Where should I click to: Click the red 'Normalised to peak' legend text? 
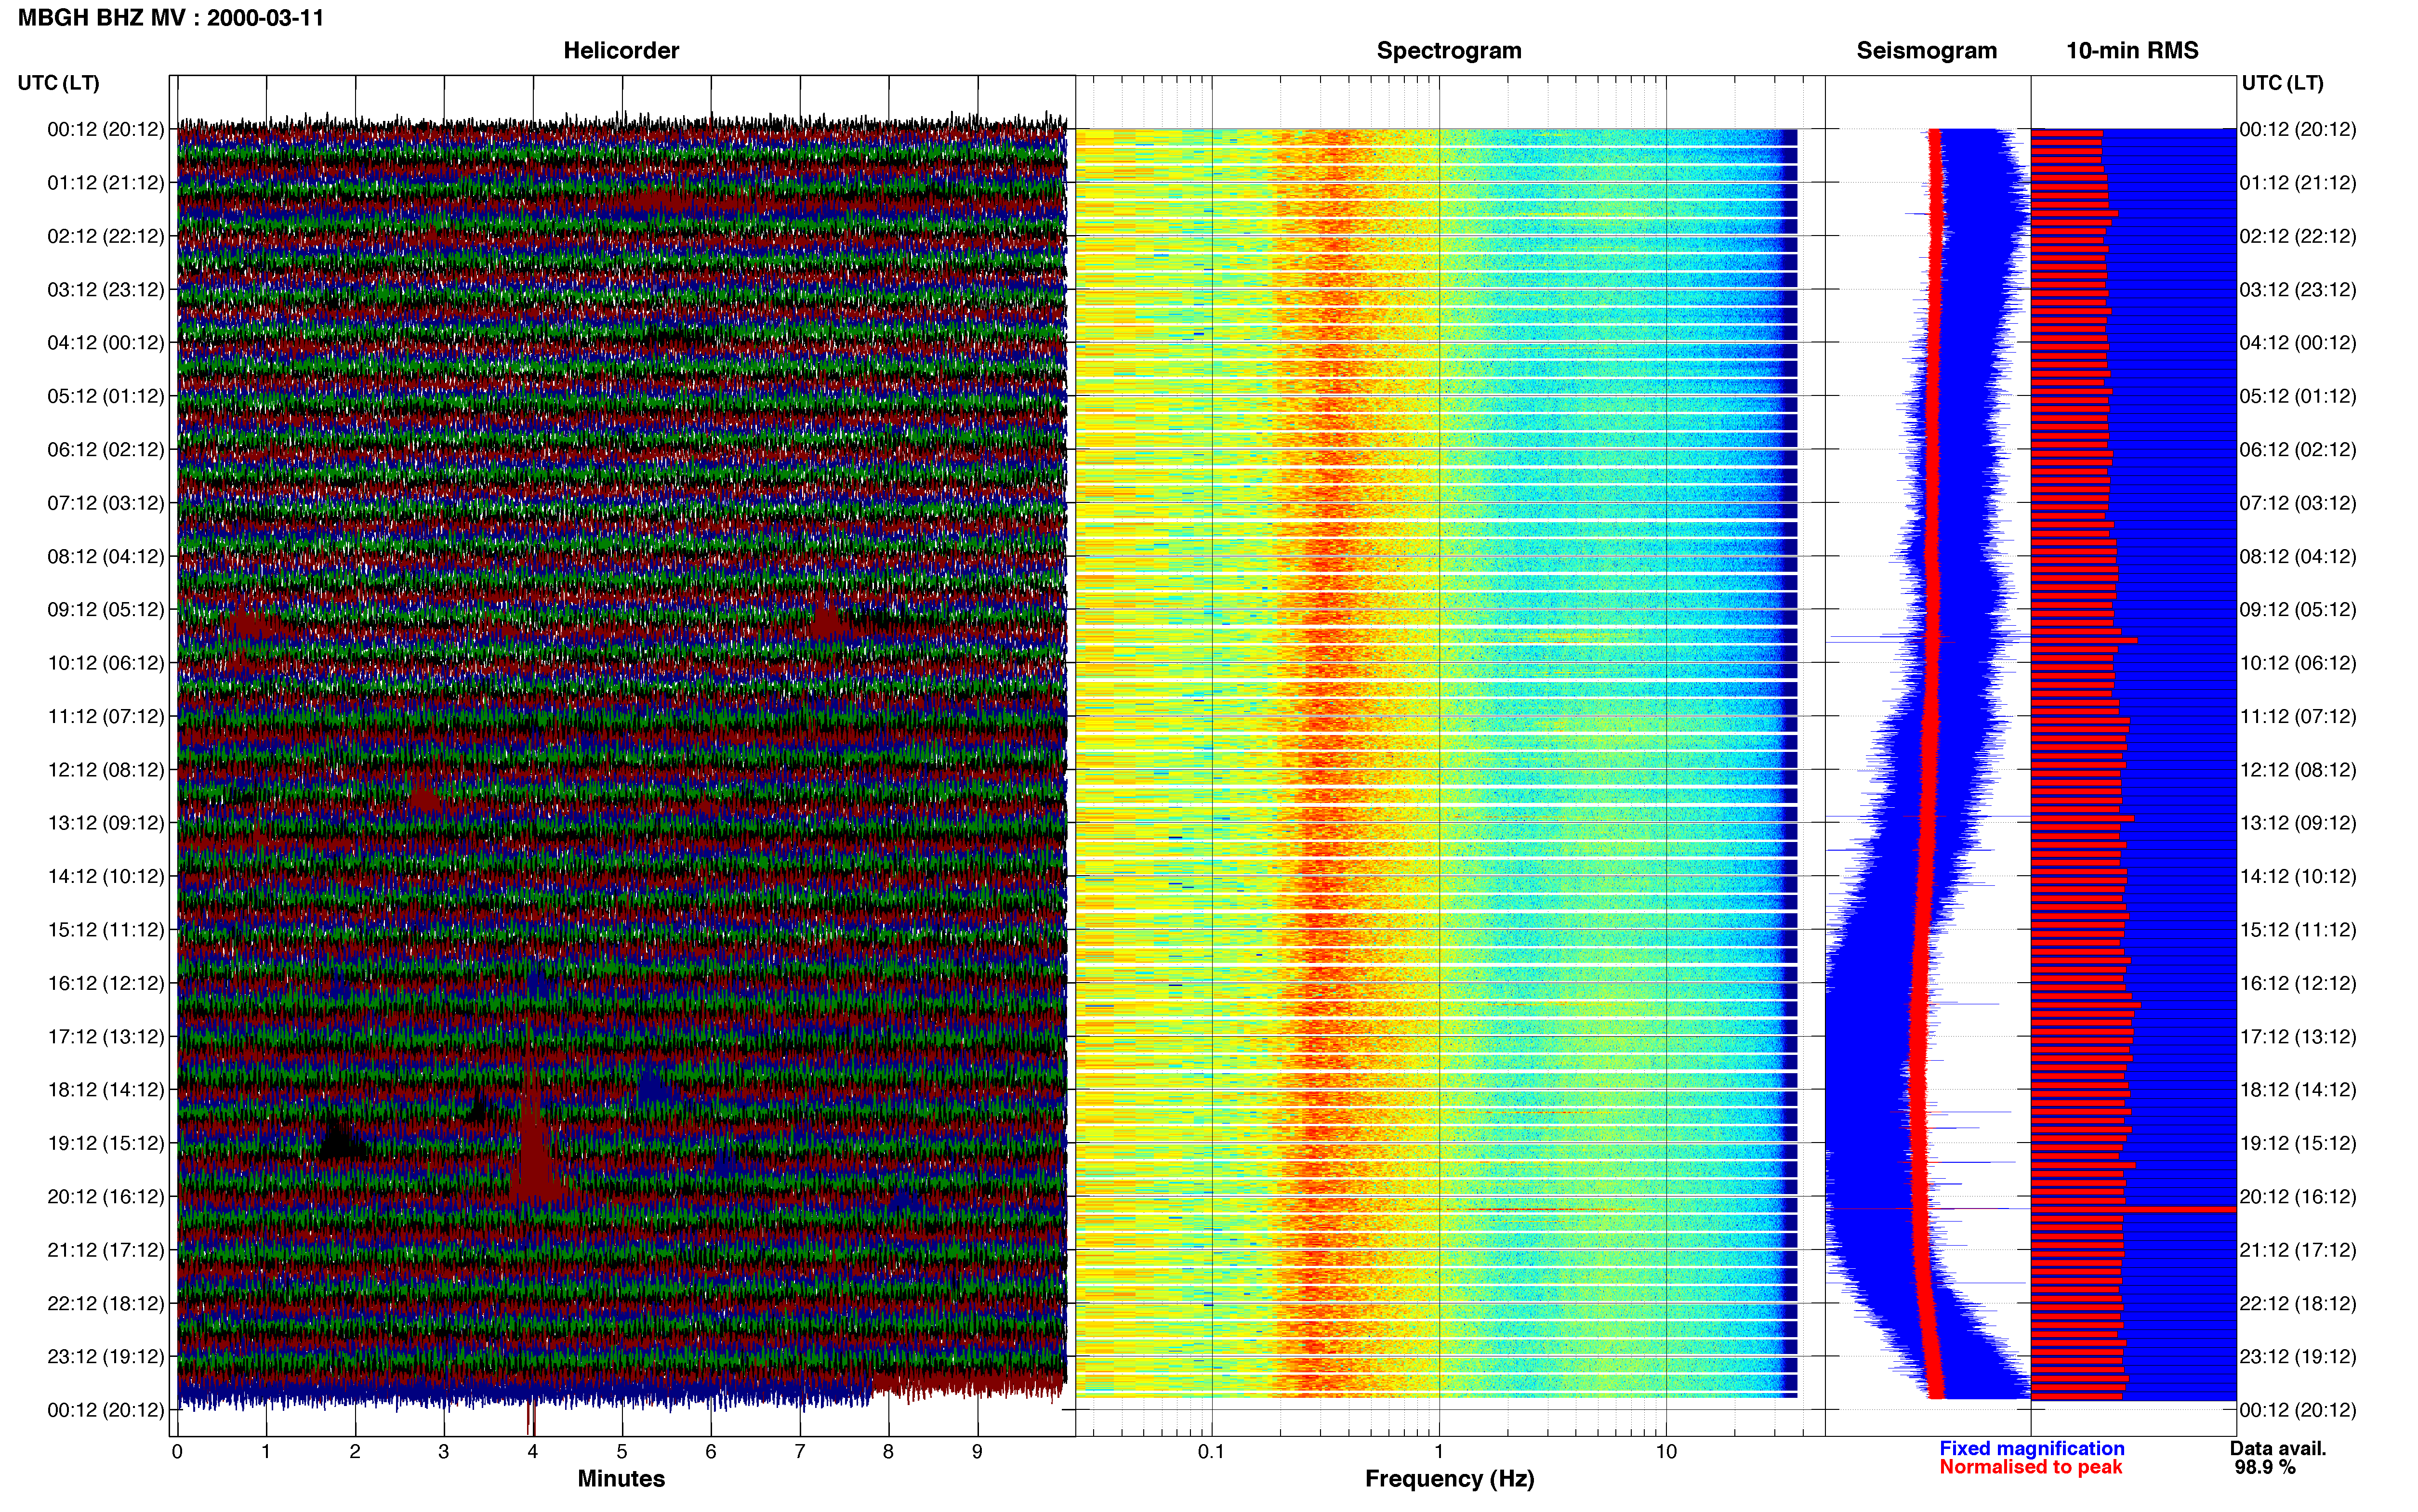(2030, 1467)
